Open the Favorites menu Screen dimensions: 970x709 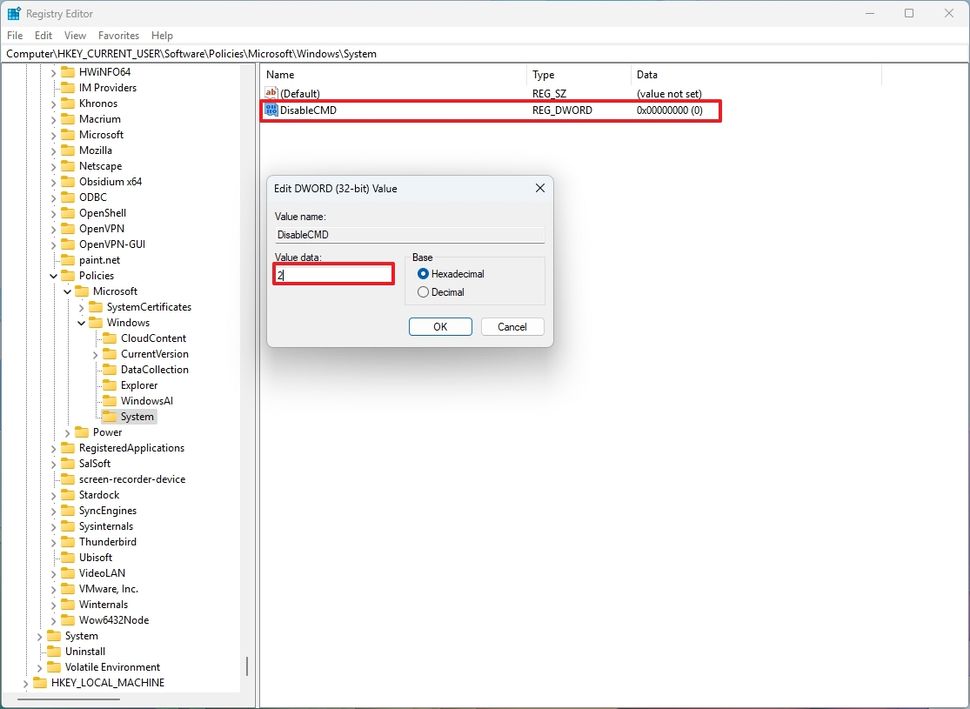point(119,34)
